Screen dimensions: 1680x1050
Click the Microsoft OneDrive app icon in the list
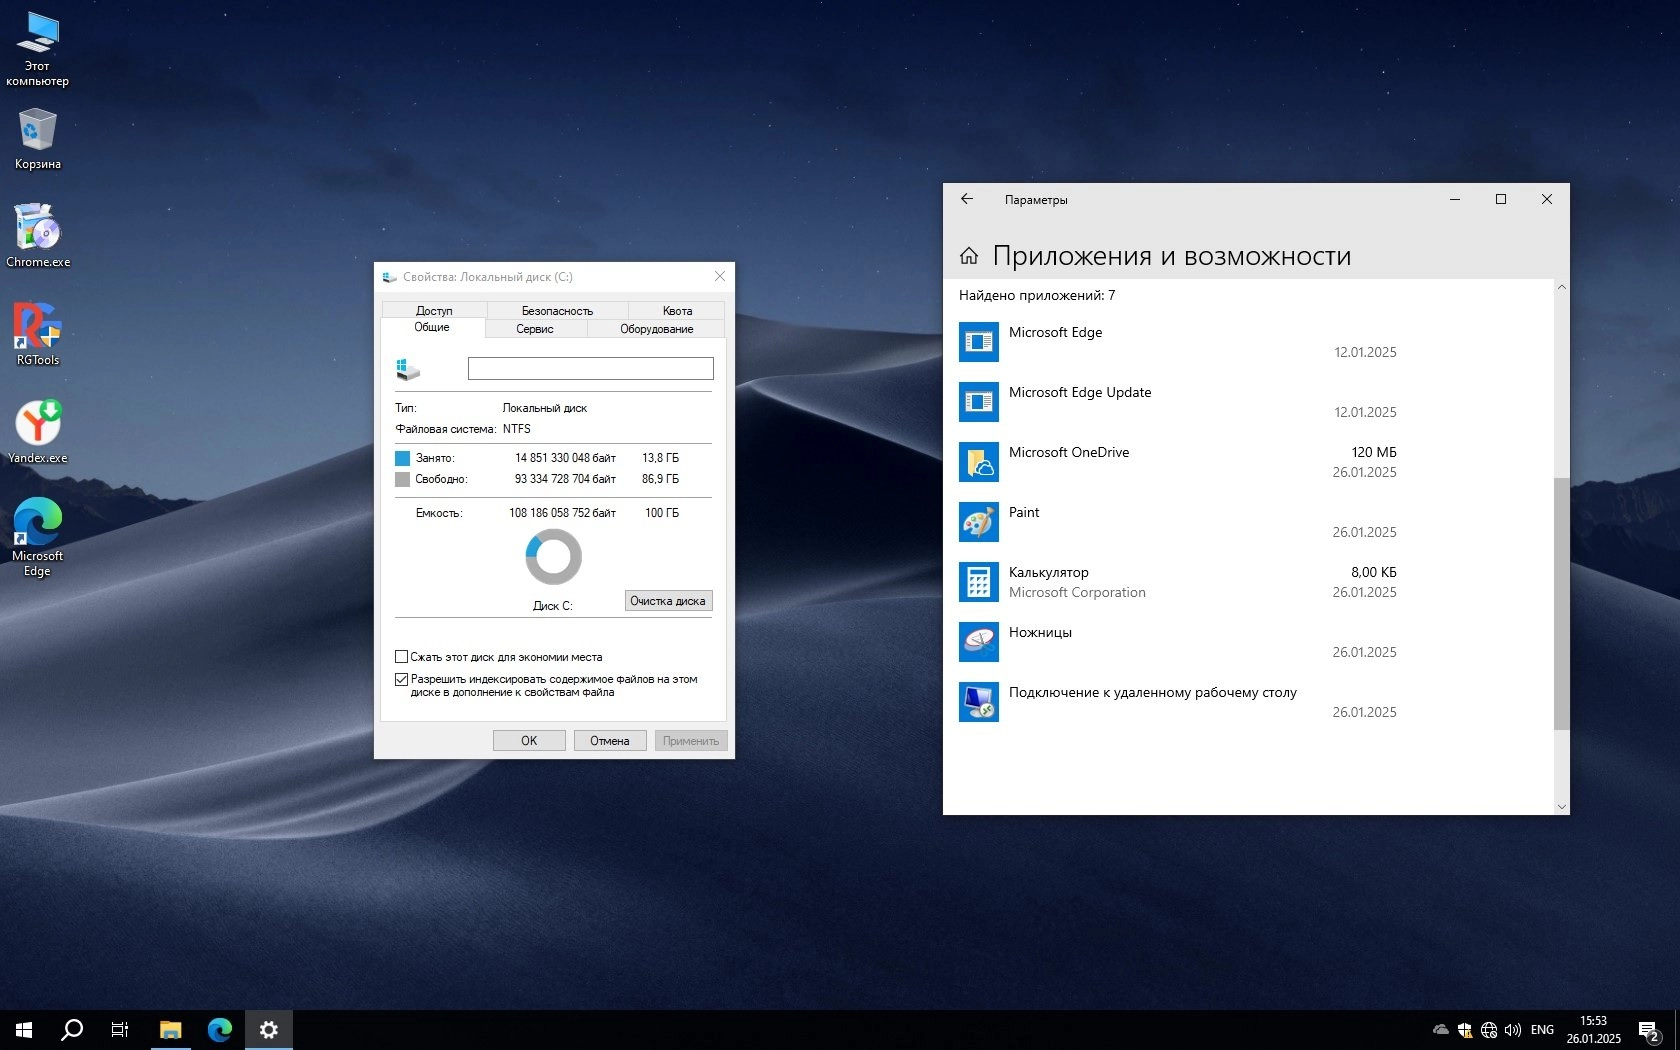pos(978,462)
